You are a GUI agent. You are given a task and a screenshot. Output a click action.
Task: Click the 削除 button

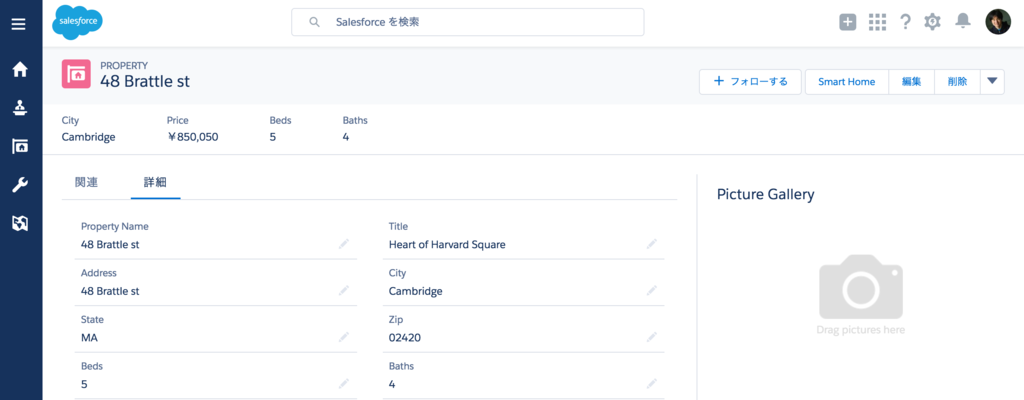click(956, 81)
